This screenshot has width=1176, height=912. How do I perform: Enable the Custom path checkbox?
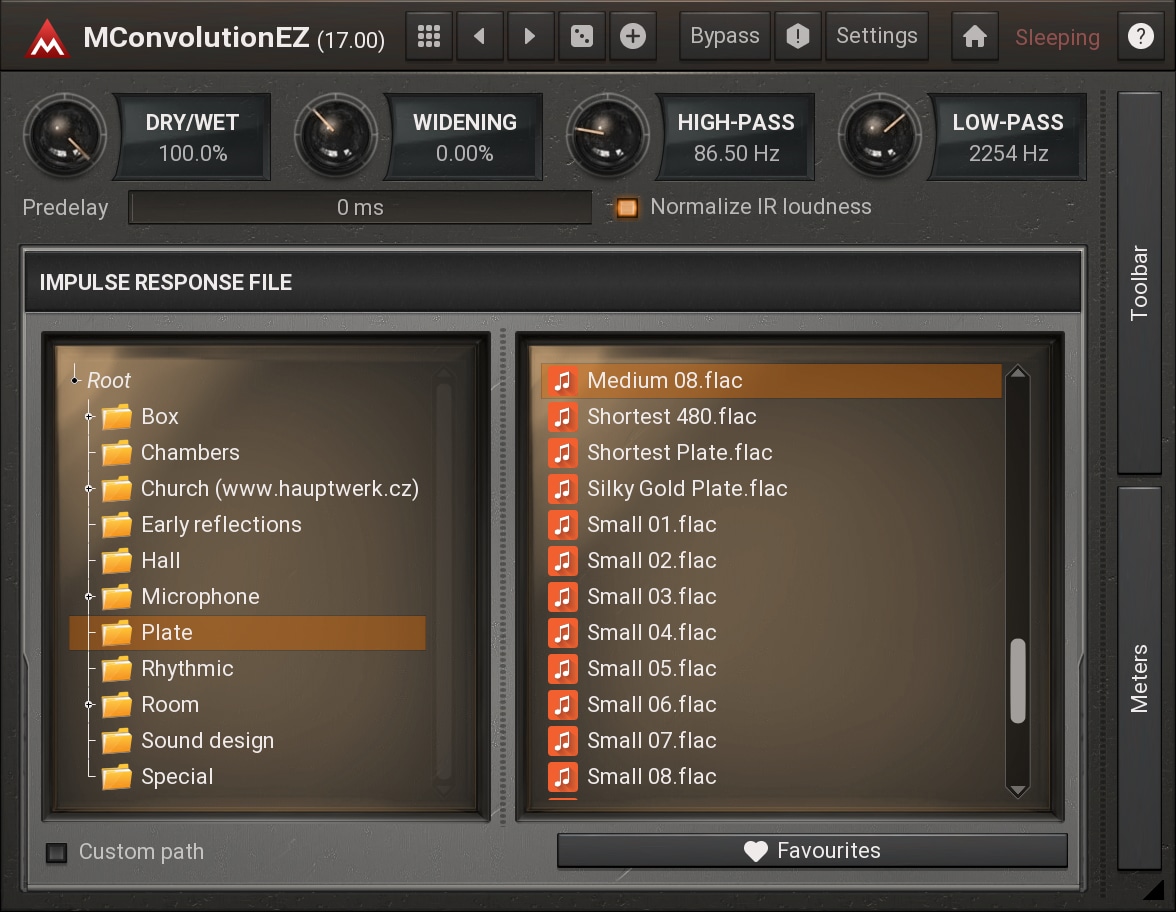tap(57, 853)
